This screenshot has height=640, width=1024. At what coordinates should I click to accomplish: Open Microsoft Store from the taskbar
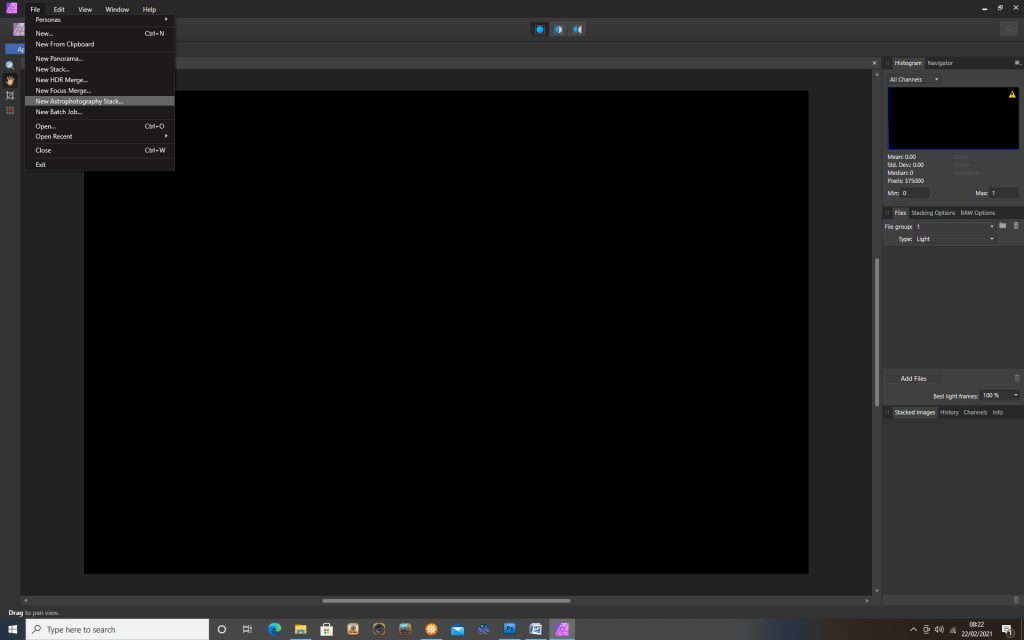(327, 630)
